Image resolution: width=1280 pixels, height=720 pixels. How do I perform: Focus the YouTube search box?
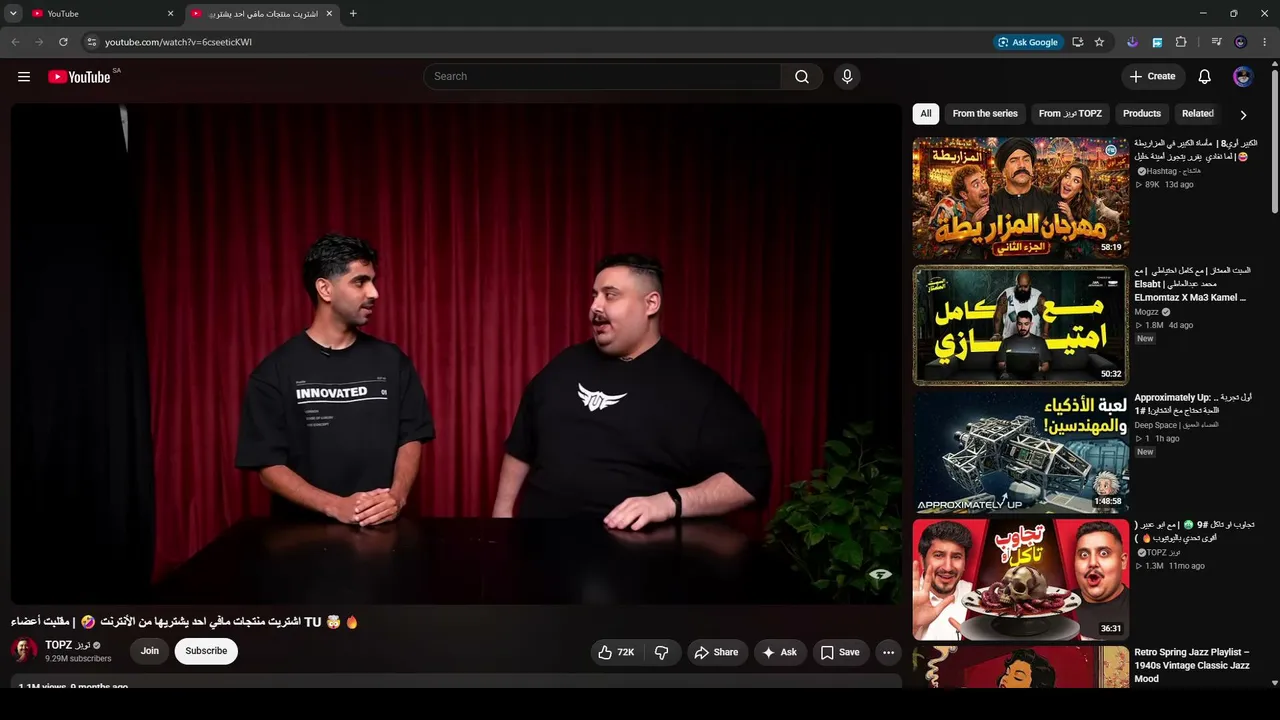602,77
